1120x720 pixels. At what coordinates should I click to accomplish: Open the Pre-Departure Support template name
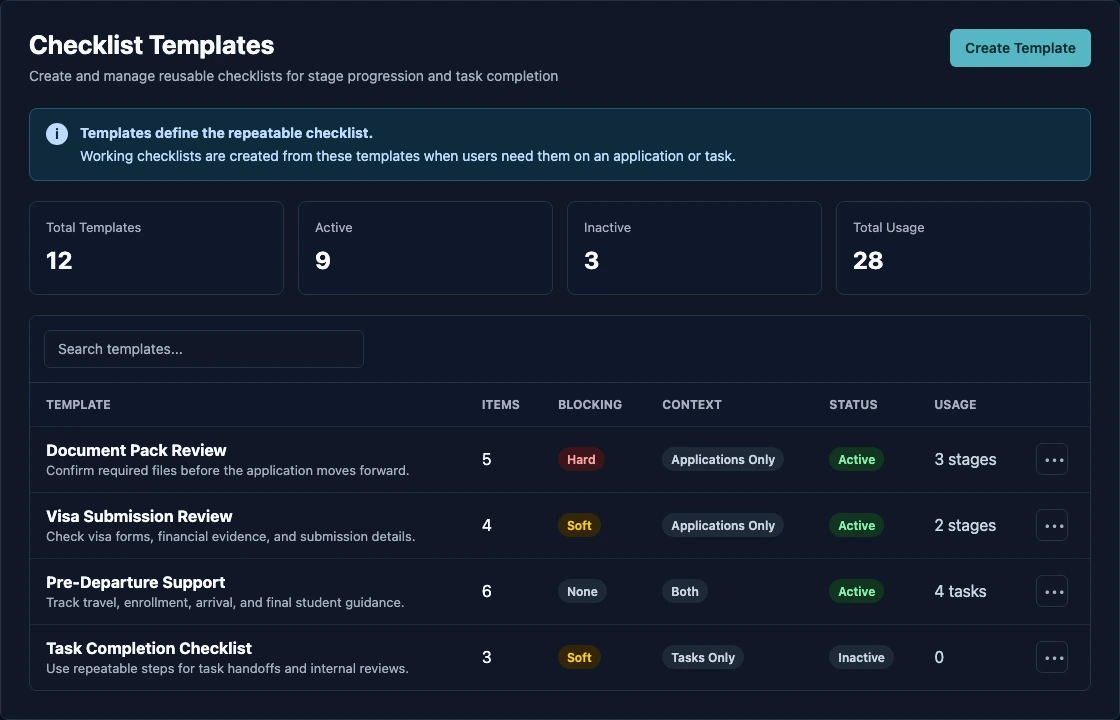(136, 582)
